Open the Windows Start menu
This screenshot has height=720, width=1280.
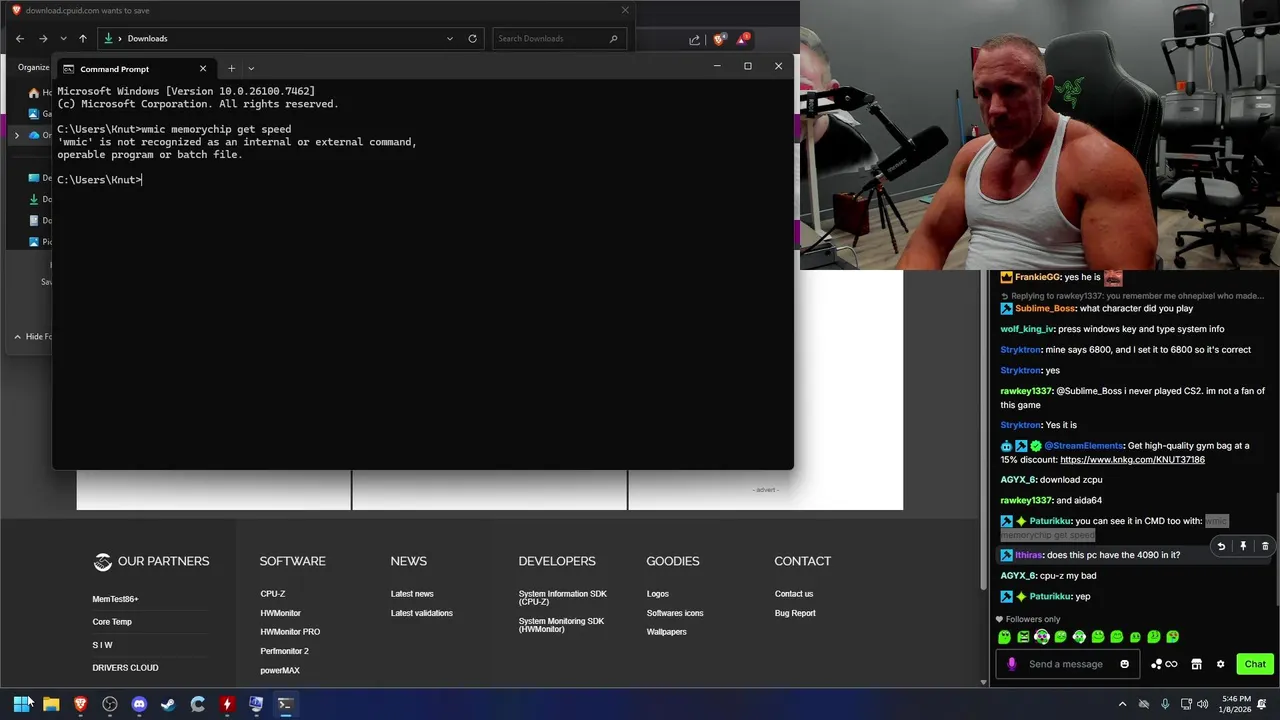22,704
